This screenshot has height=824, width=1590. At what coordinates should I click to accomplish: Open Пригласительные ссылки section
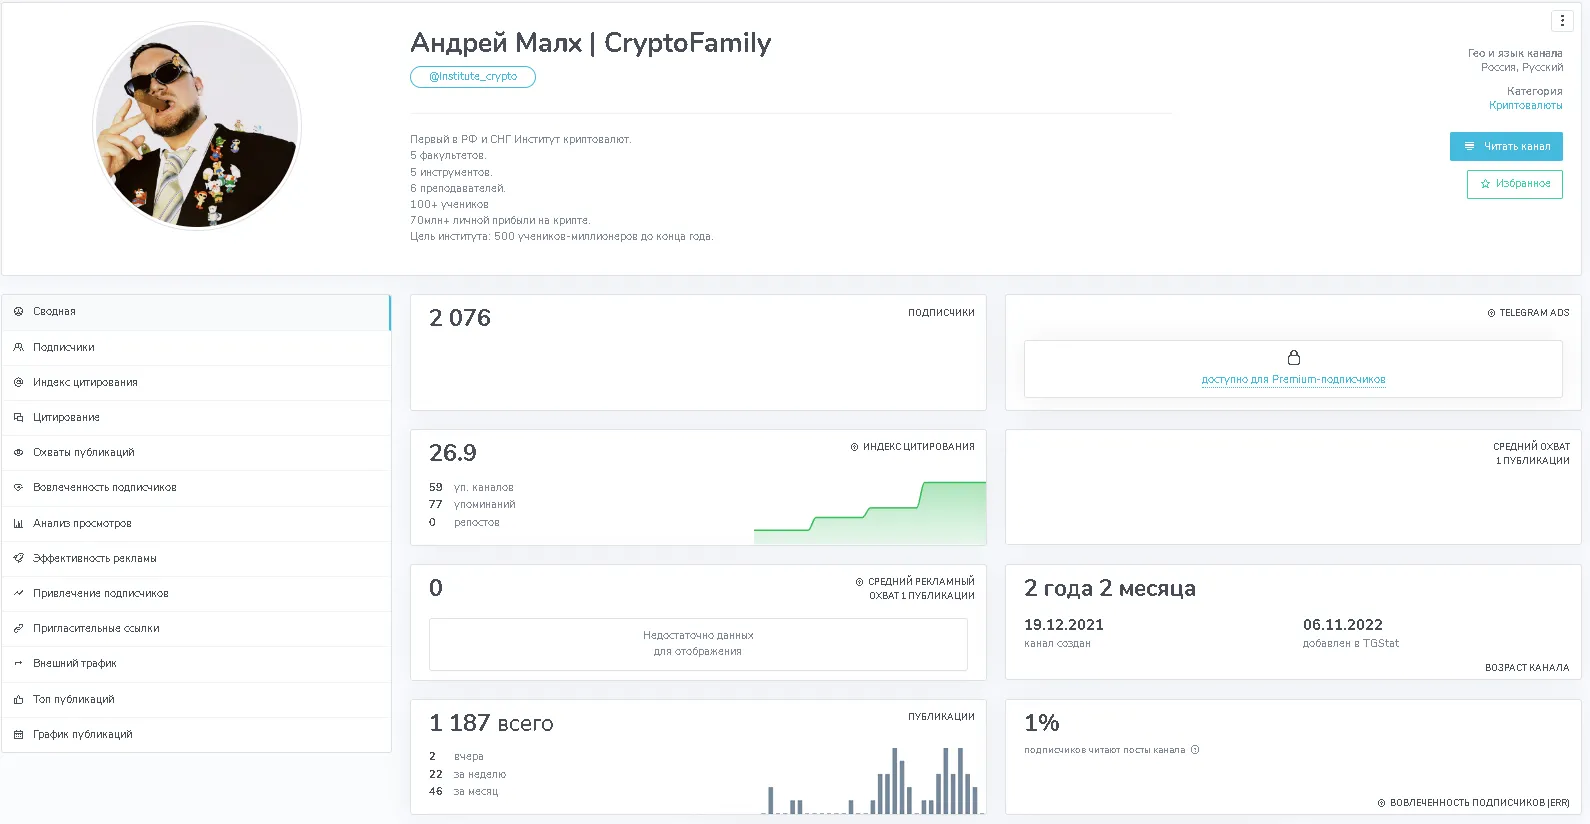click(196, 628)
